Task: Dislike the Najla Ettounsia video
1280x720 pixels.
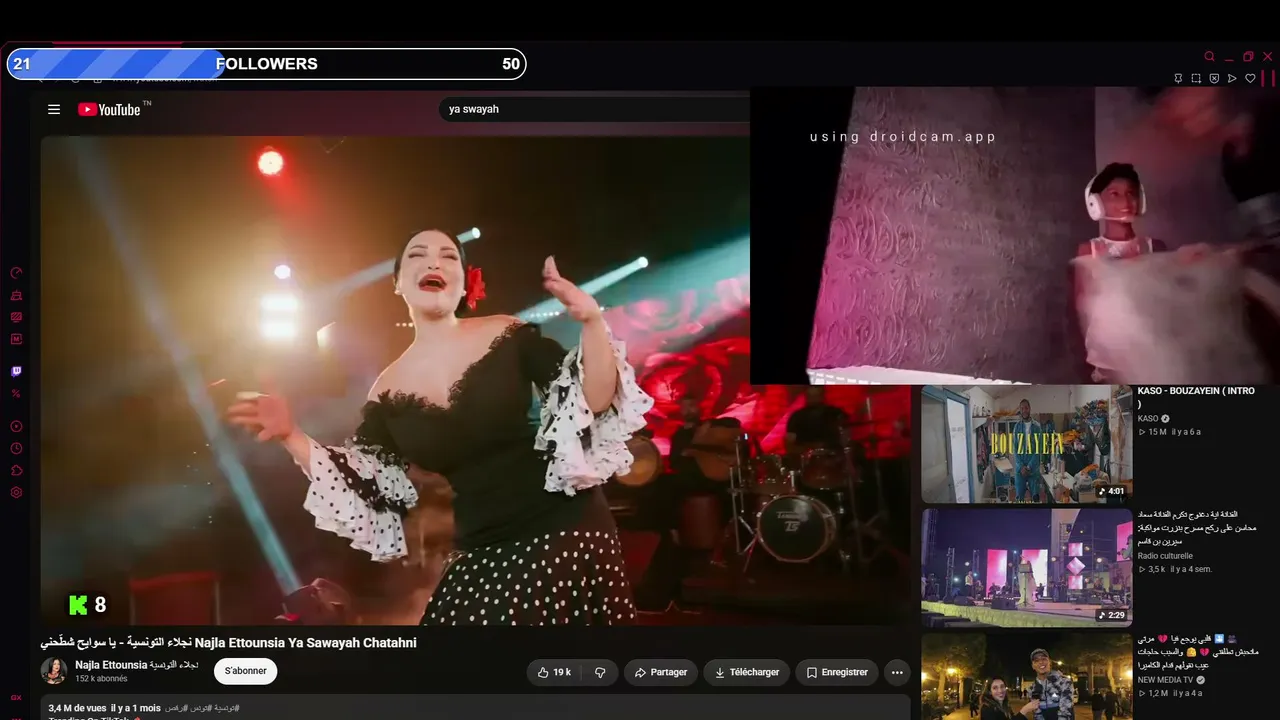Action: coord(600,673)
